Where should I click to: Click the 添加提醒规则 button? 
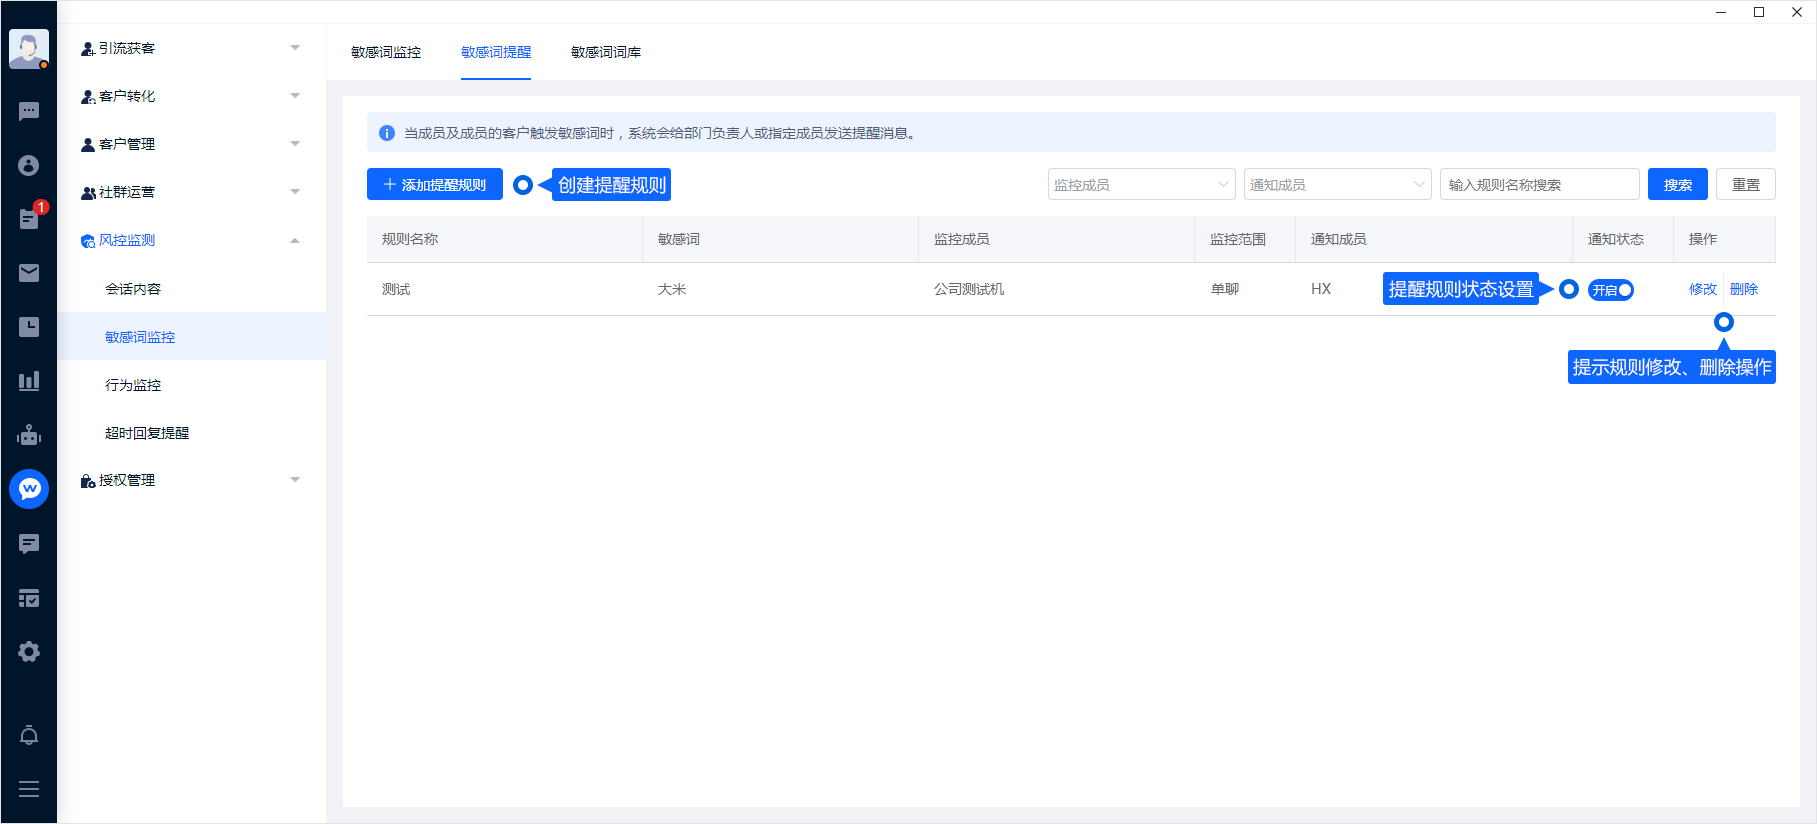click(435, 185)
